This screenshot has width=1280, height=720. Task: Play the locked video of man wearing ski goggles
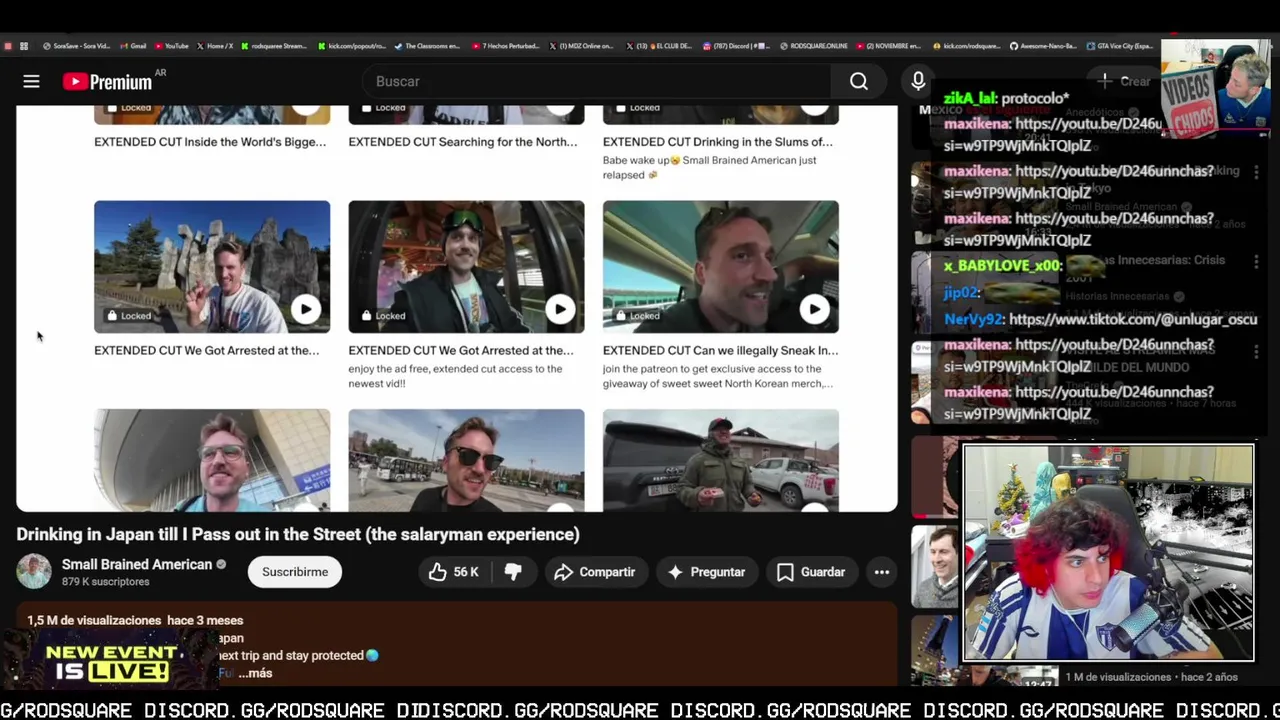point(560,309)
